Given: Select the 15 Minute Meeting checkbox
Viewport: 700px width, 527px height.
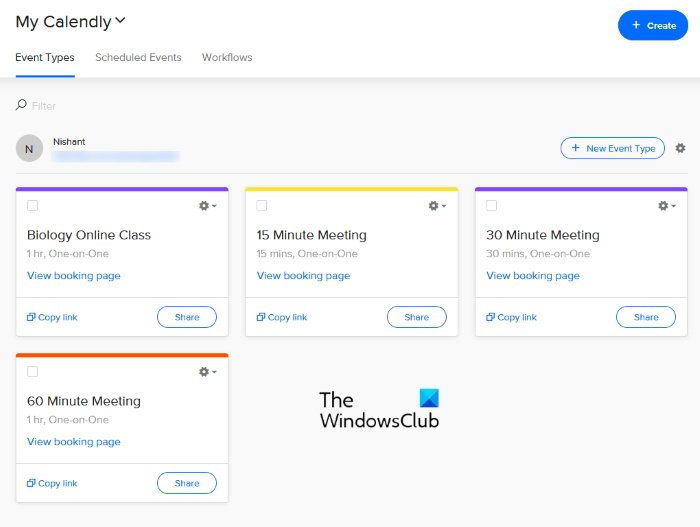Looking at the screenshot, I should pos(262,206).
